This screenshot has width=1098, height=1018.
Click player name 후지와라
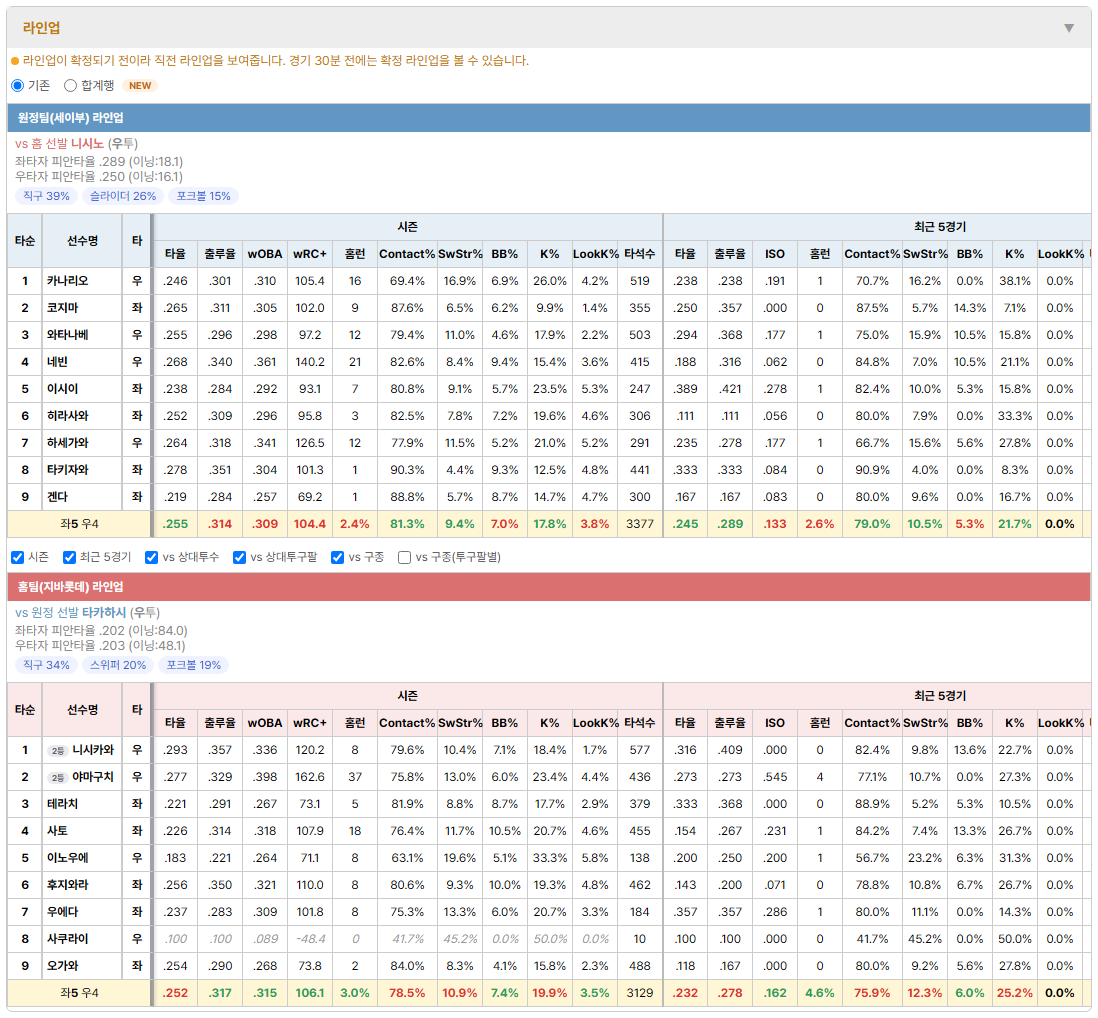(x=68, y=885)
